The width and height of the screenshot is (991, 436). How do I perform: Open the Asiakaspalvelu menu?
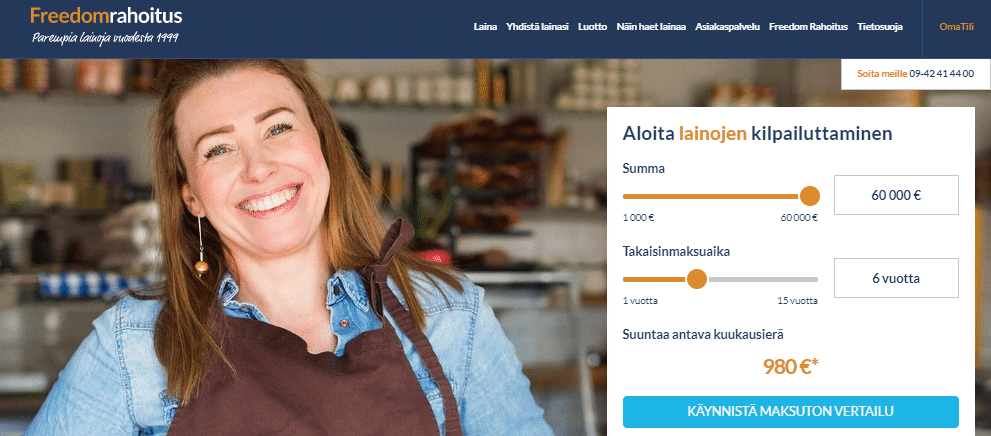727,27
